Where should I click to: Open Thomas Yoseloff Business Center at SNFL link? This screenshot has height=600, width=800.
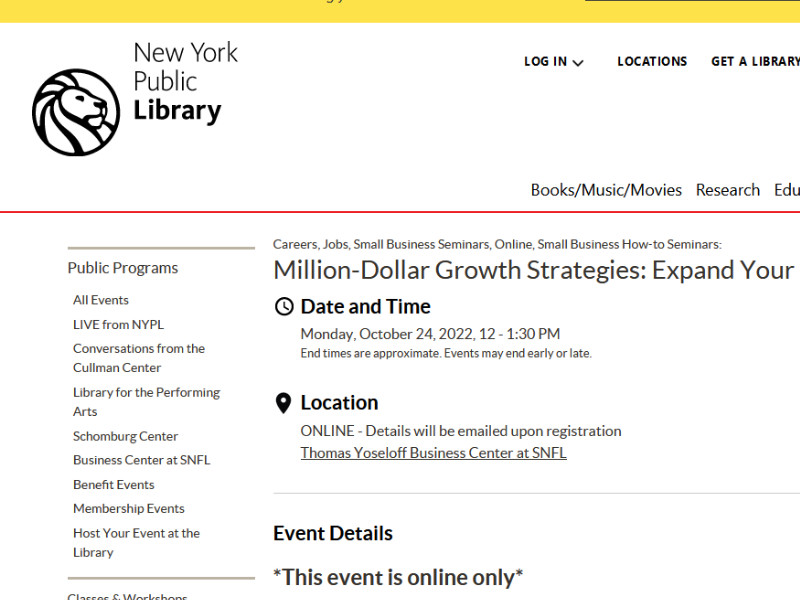[x=433, y=453]
